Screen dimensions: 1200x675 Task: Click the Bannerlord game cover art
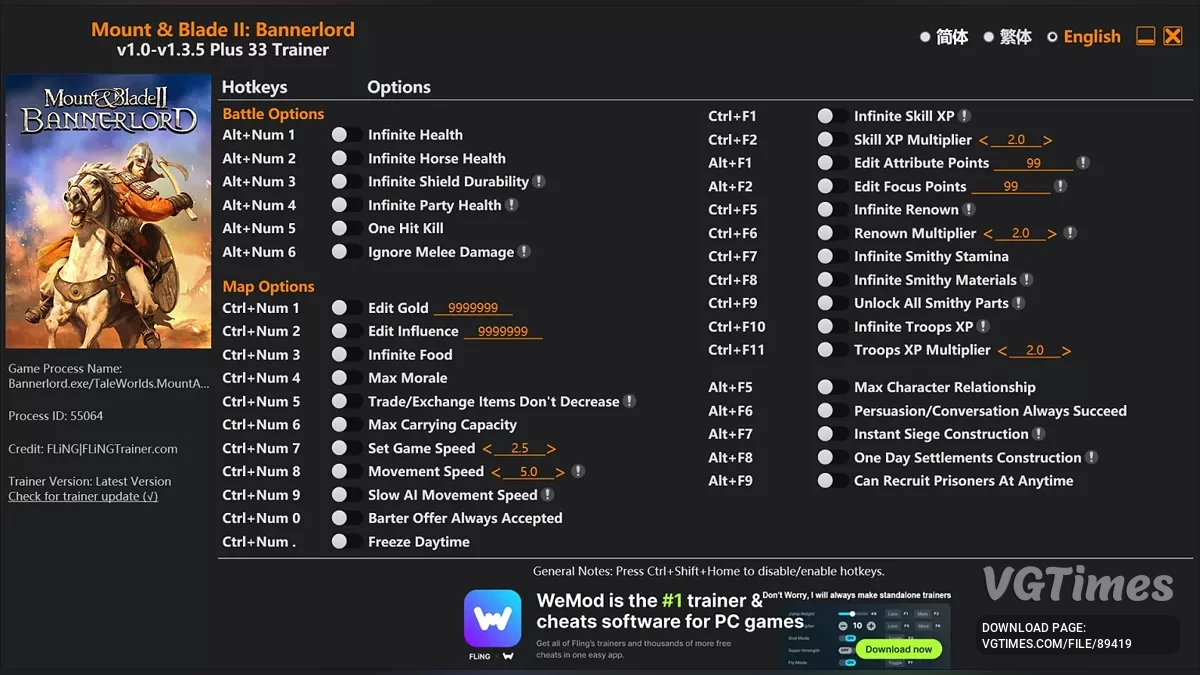[x=108, y=211]
